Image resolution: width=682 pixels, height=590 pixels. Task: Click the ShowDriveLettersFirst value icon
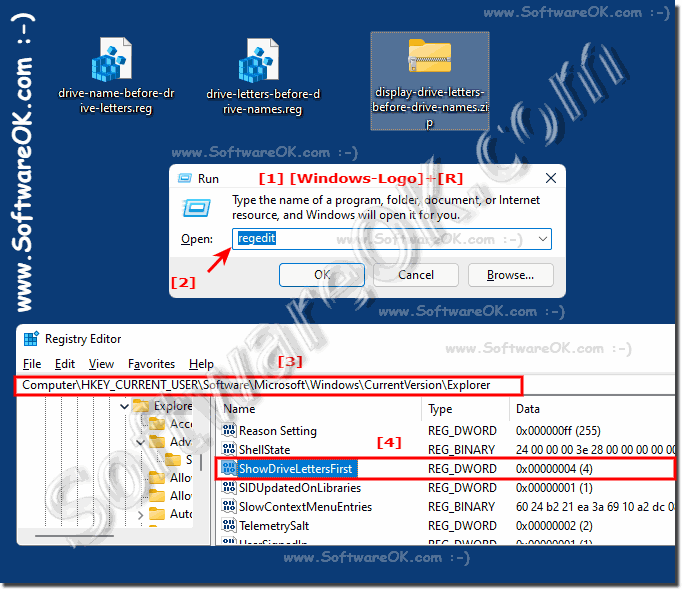click(229, 468)
